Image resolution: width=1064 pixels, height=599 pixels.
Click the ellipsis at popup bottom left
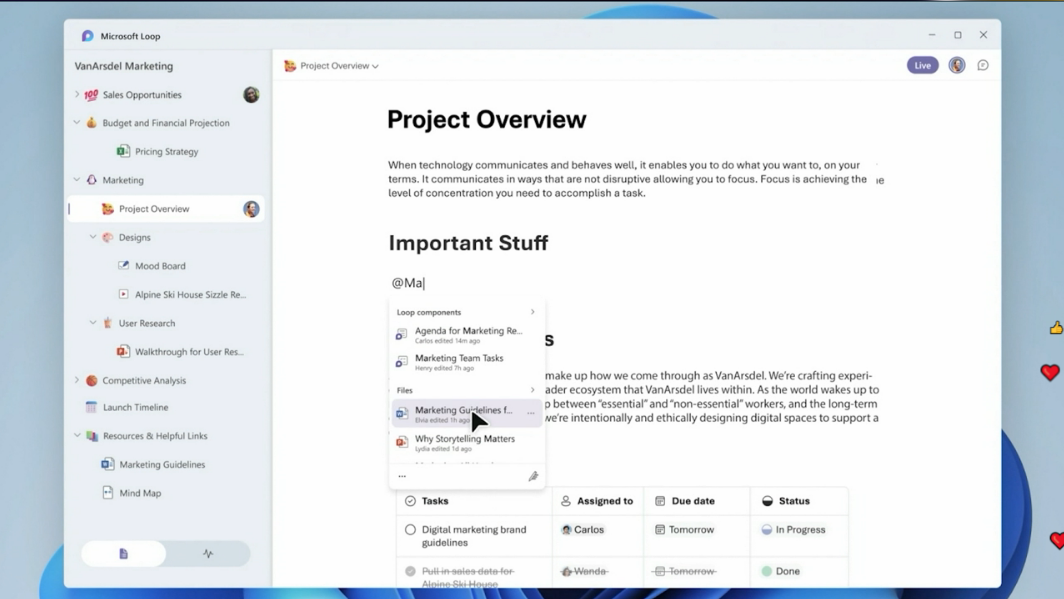click(x=402, y=476)
